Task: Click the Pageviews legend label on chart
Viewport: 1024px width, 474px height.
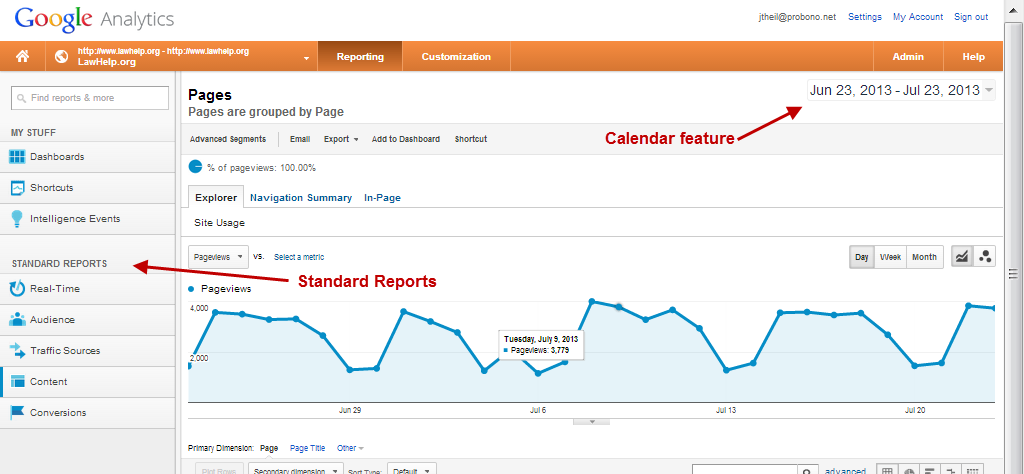Action: pyautogui.click(x=226, y=288)
